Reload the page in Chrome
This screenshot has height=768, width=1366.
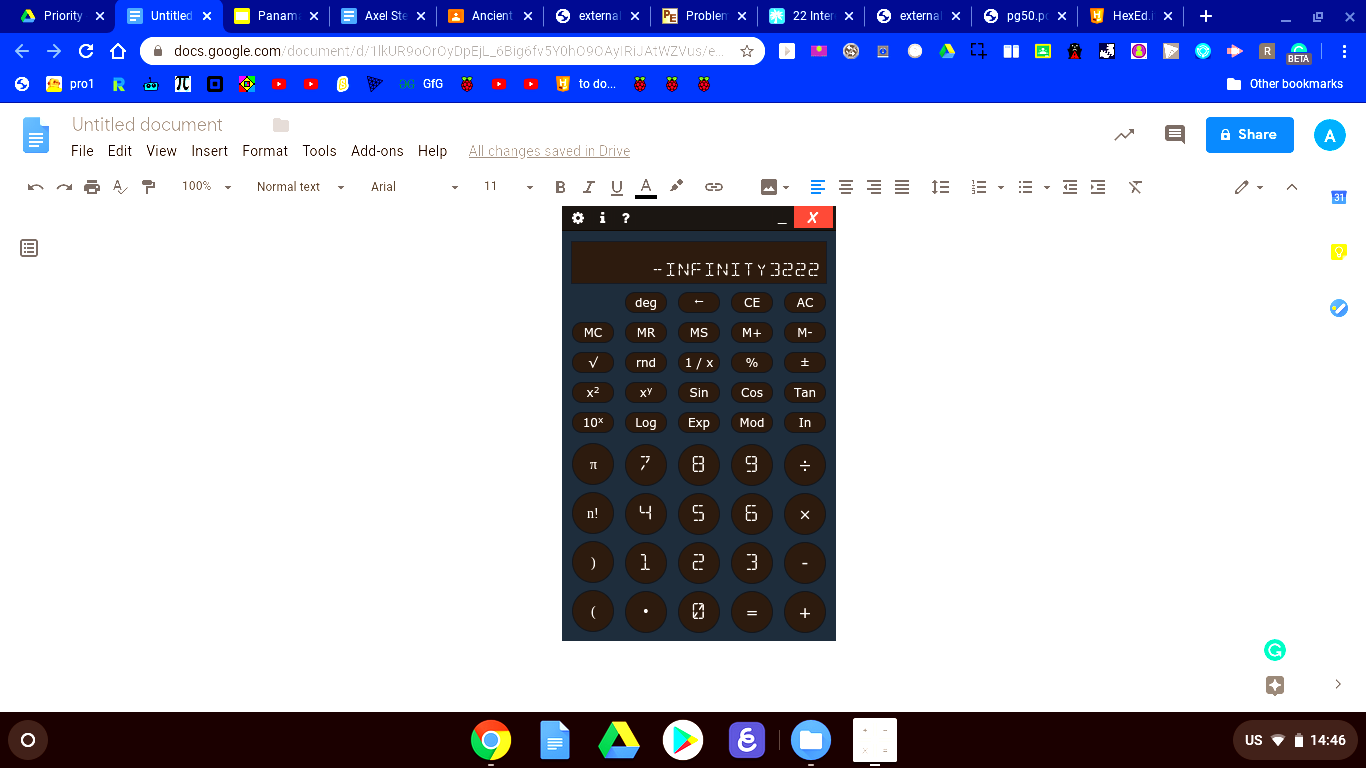[x=86, y=51]
